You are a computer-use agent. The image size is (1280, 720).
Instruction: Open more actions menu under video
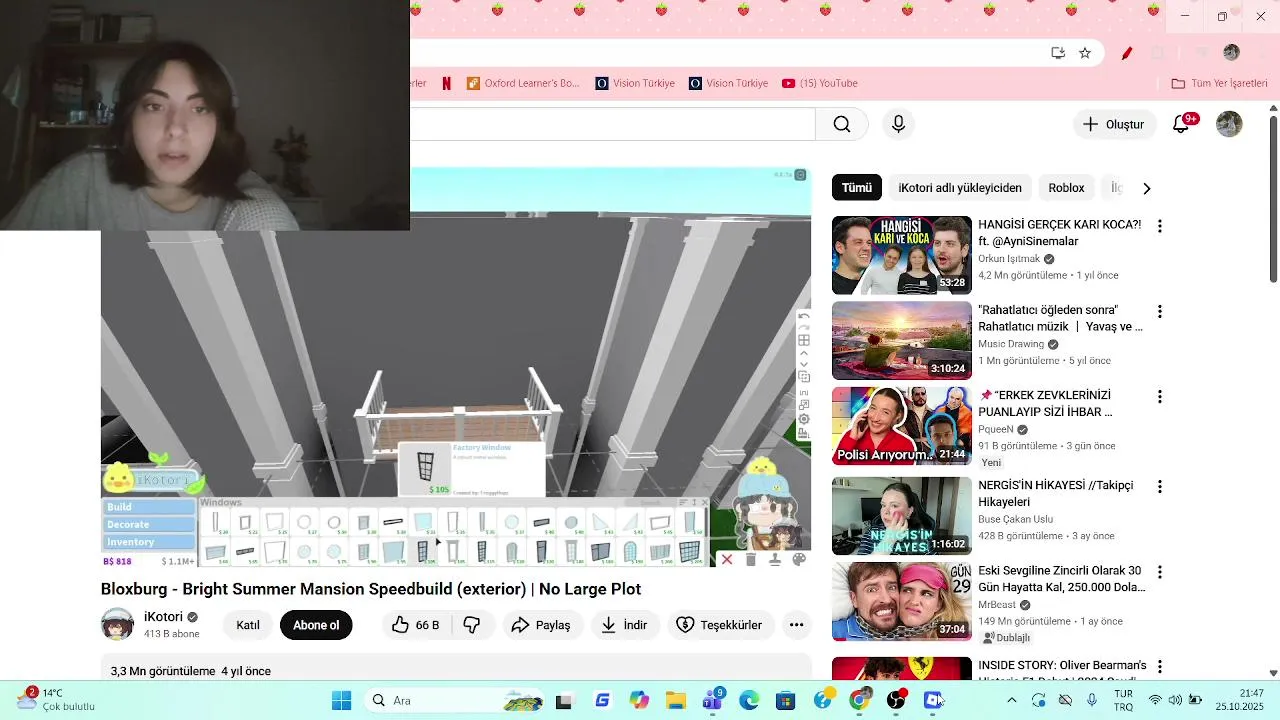(x=796, y=625)
